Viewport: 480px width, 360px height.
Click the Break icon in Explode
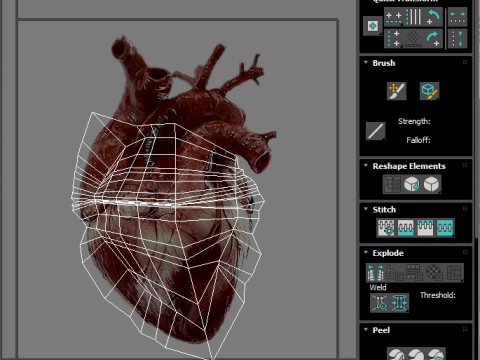[376, 273]
